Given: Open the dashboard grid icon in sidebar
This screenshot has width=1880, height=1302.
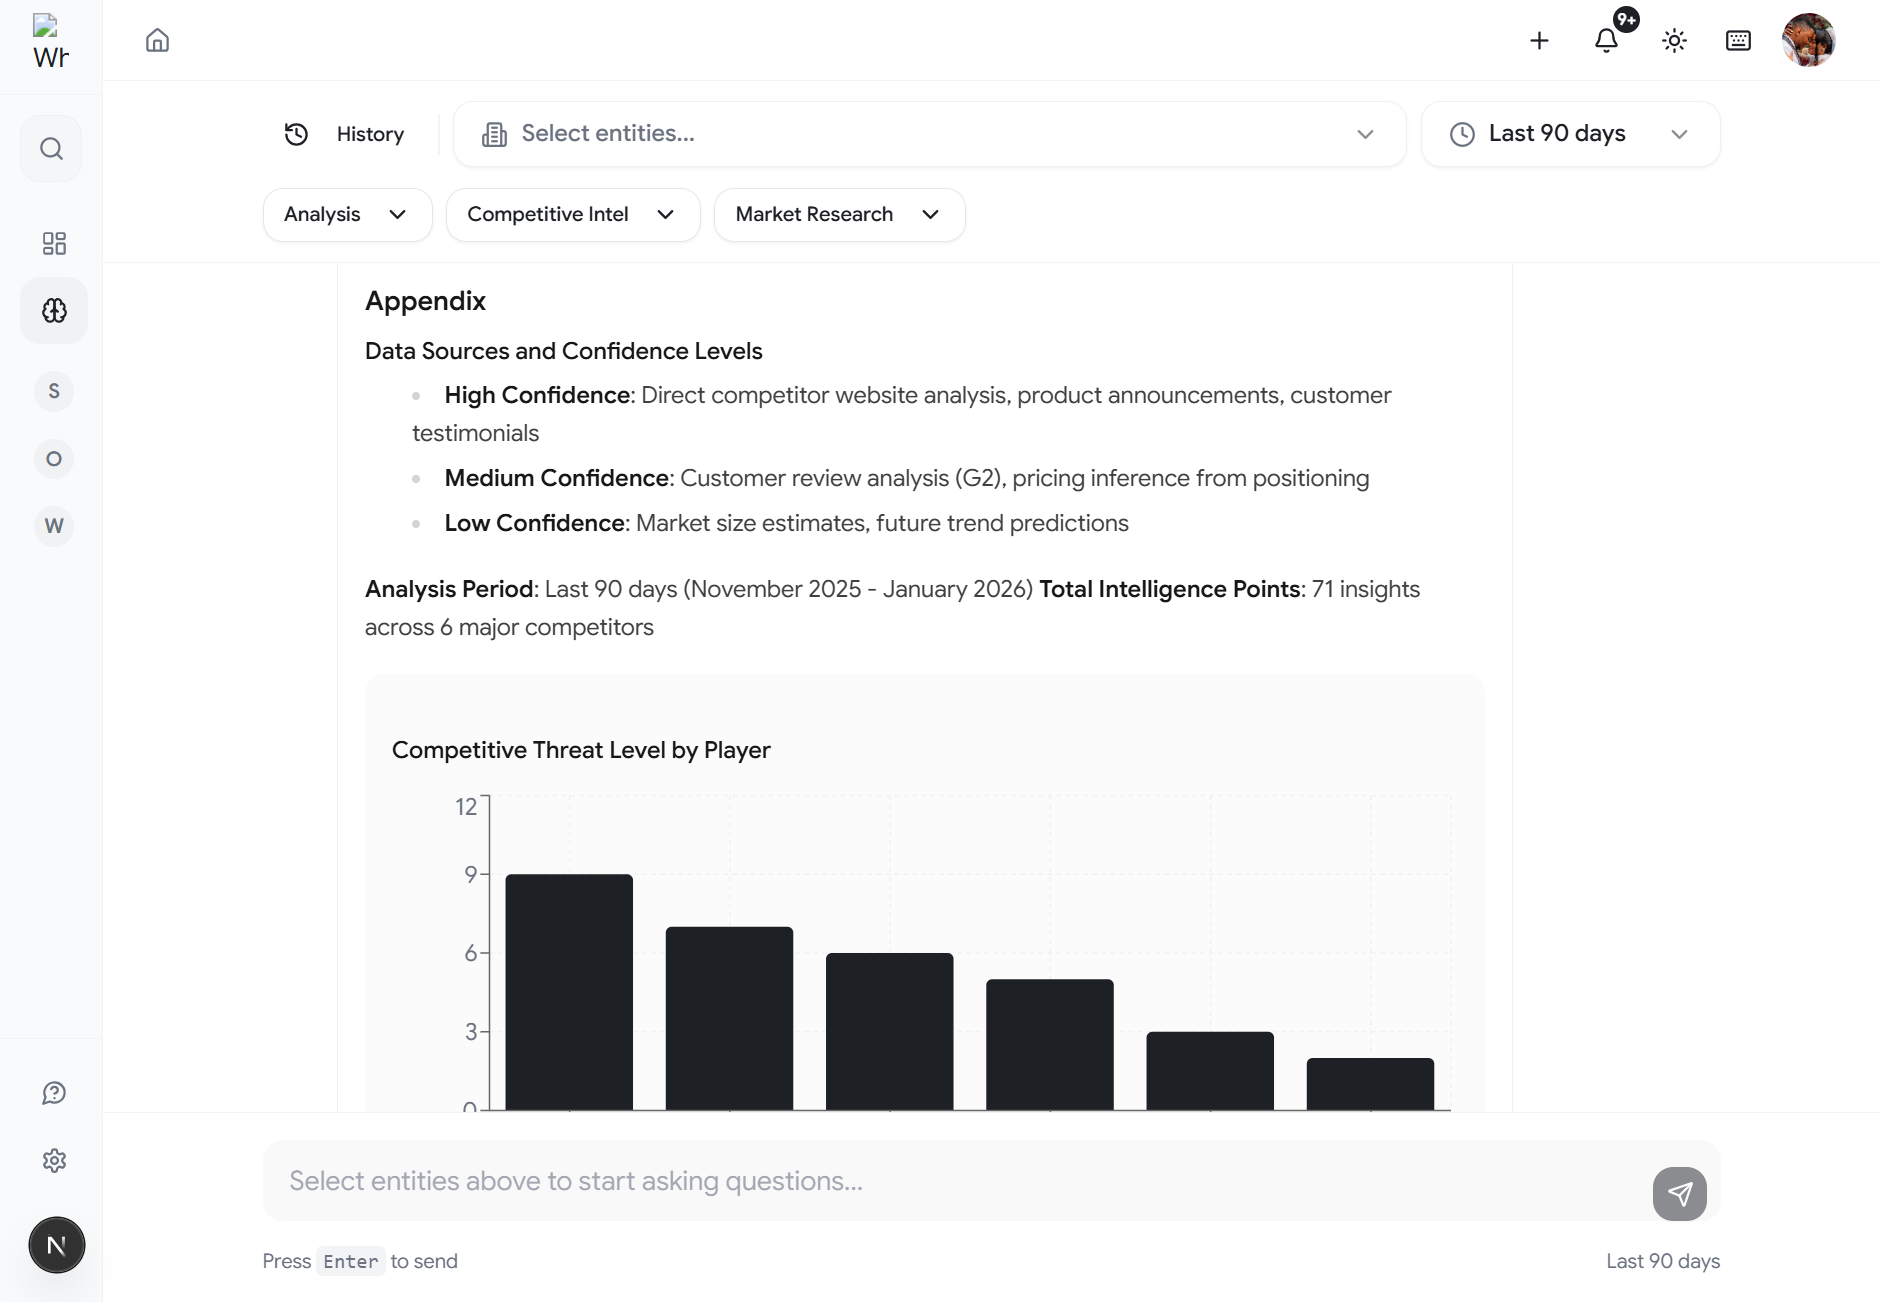Looking at the screenshot, I should (x=54, y=243).
